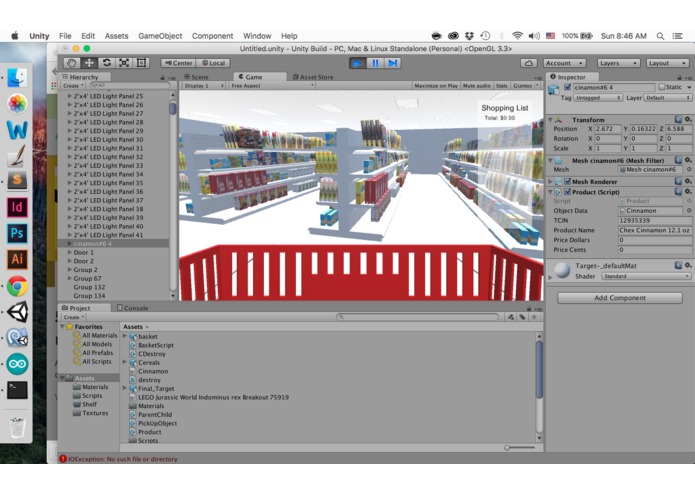695x494 pixels.
Task: Expand the Cereals asset folder
Action: point(125,362)
